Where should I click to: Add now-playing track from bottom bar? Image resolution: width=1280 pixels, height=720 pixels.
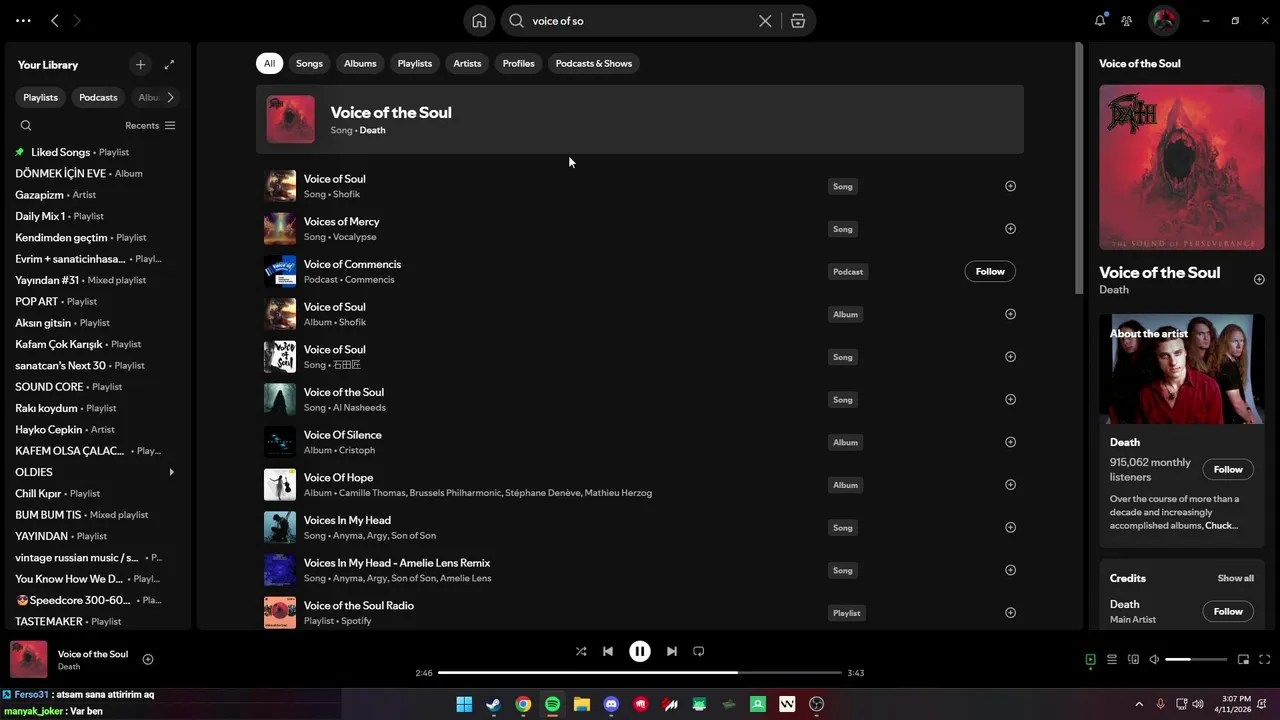click(148, 659)
